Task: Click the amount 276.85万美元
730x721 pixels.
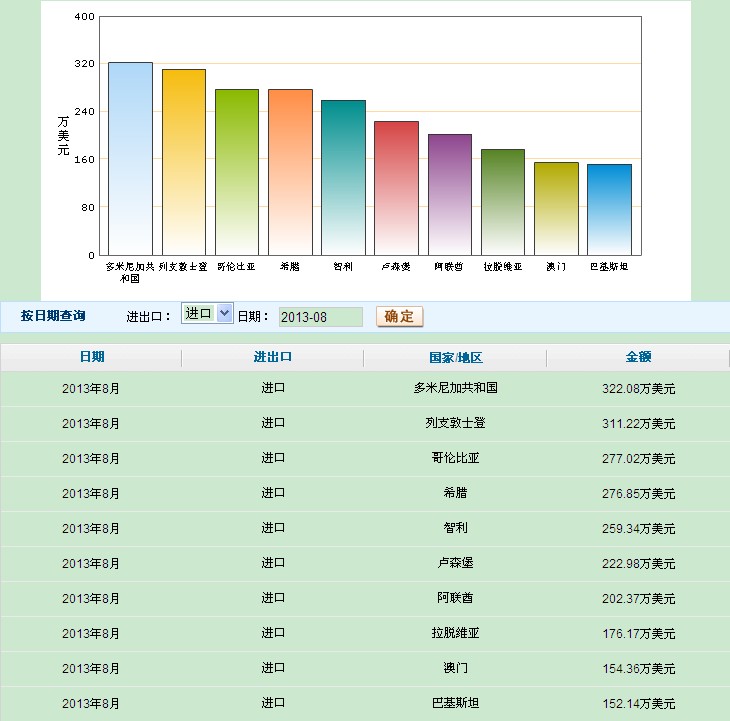Action: (638, 493)
